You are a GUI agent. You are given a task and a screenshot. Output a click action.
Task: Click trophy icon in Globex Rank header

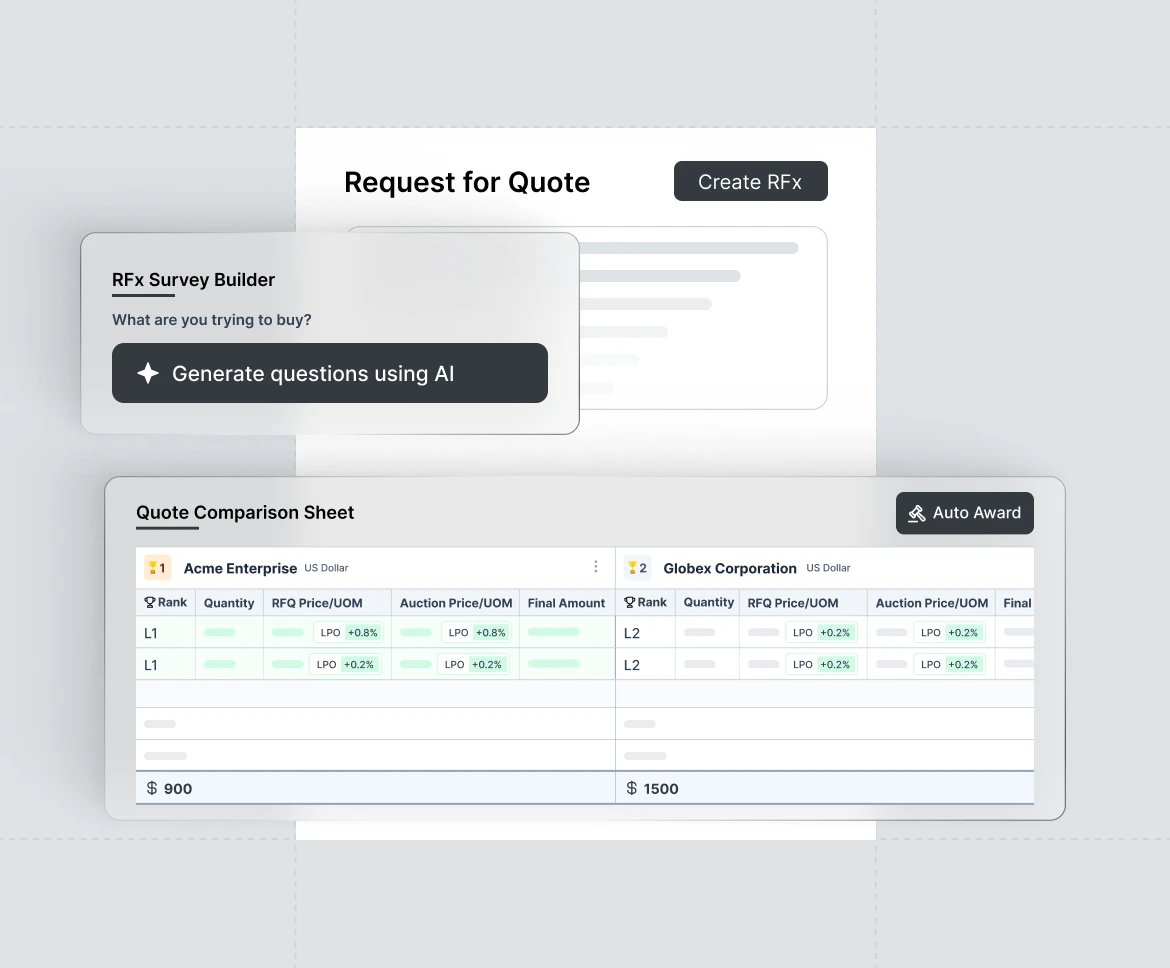coord(629,603)
